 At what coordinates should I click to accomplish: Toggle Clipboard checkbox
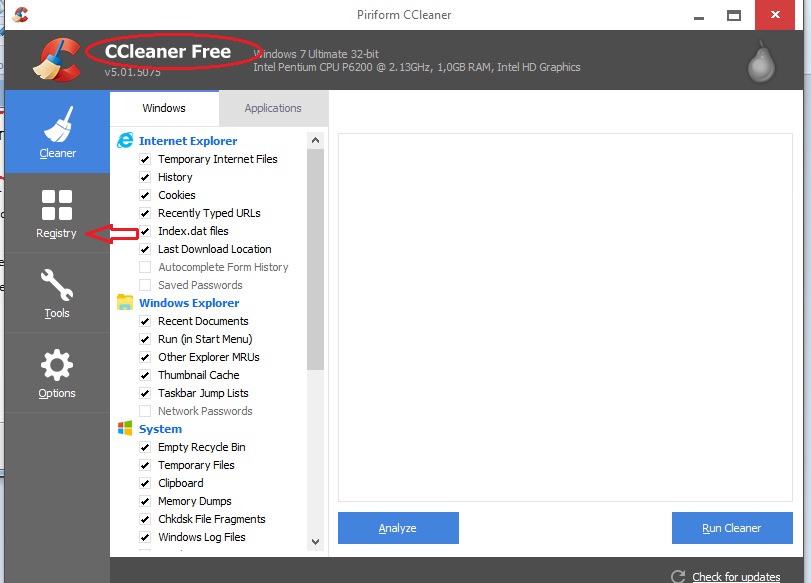pyautogui.click(x=145, y=483)
